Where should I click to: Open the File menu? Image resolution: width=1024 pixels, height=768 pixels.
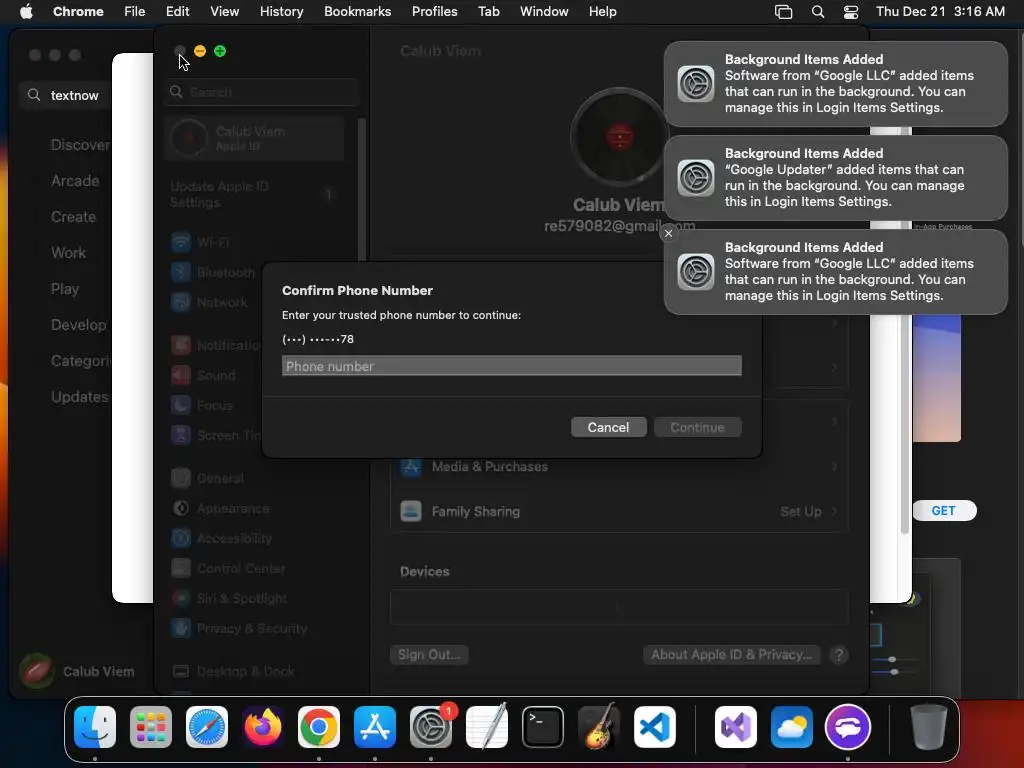click(x=135, y=11)
